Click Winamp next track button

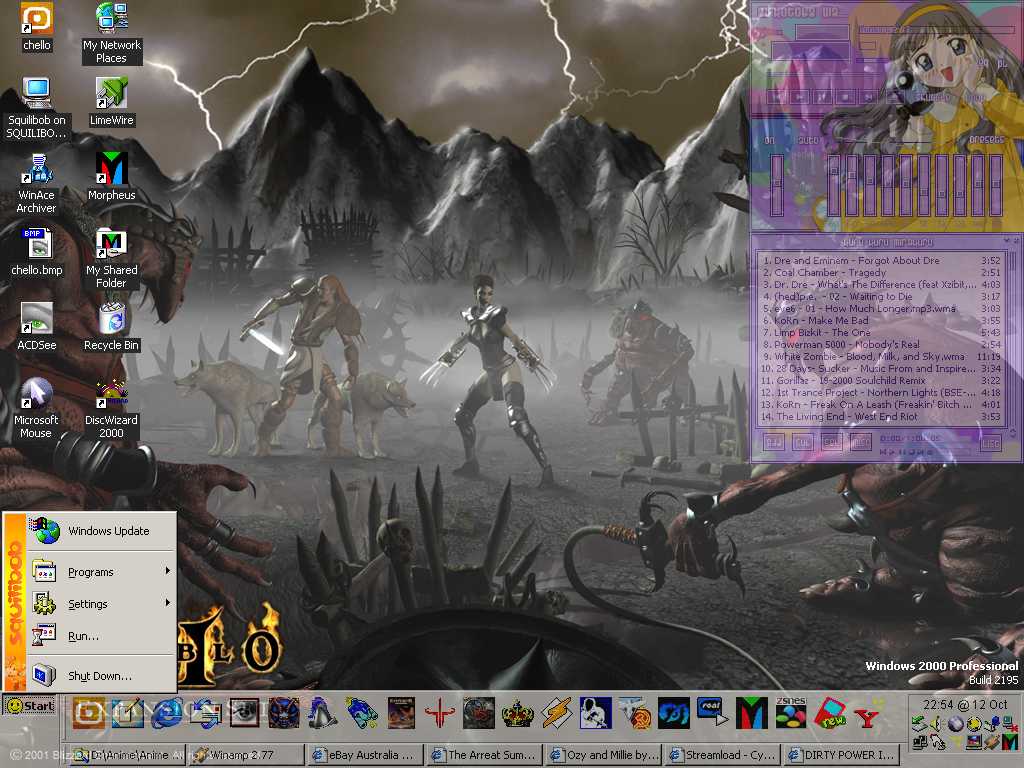click(869, 97)
